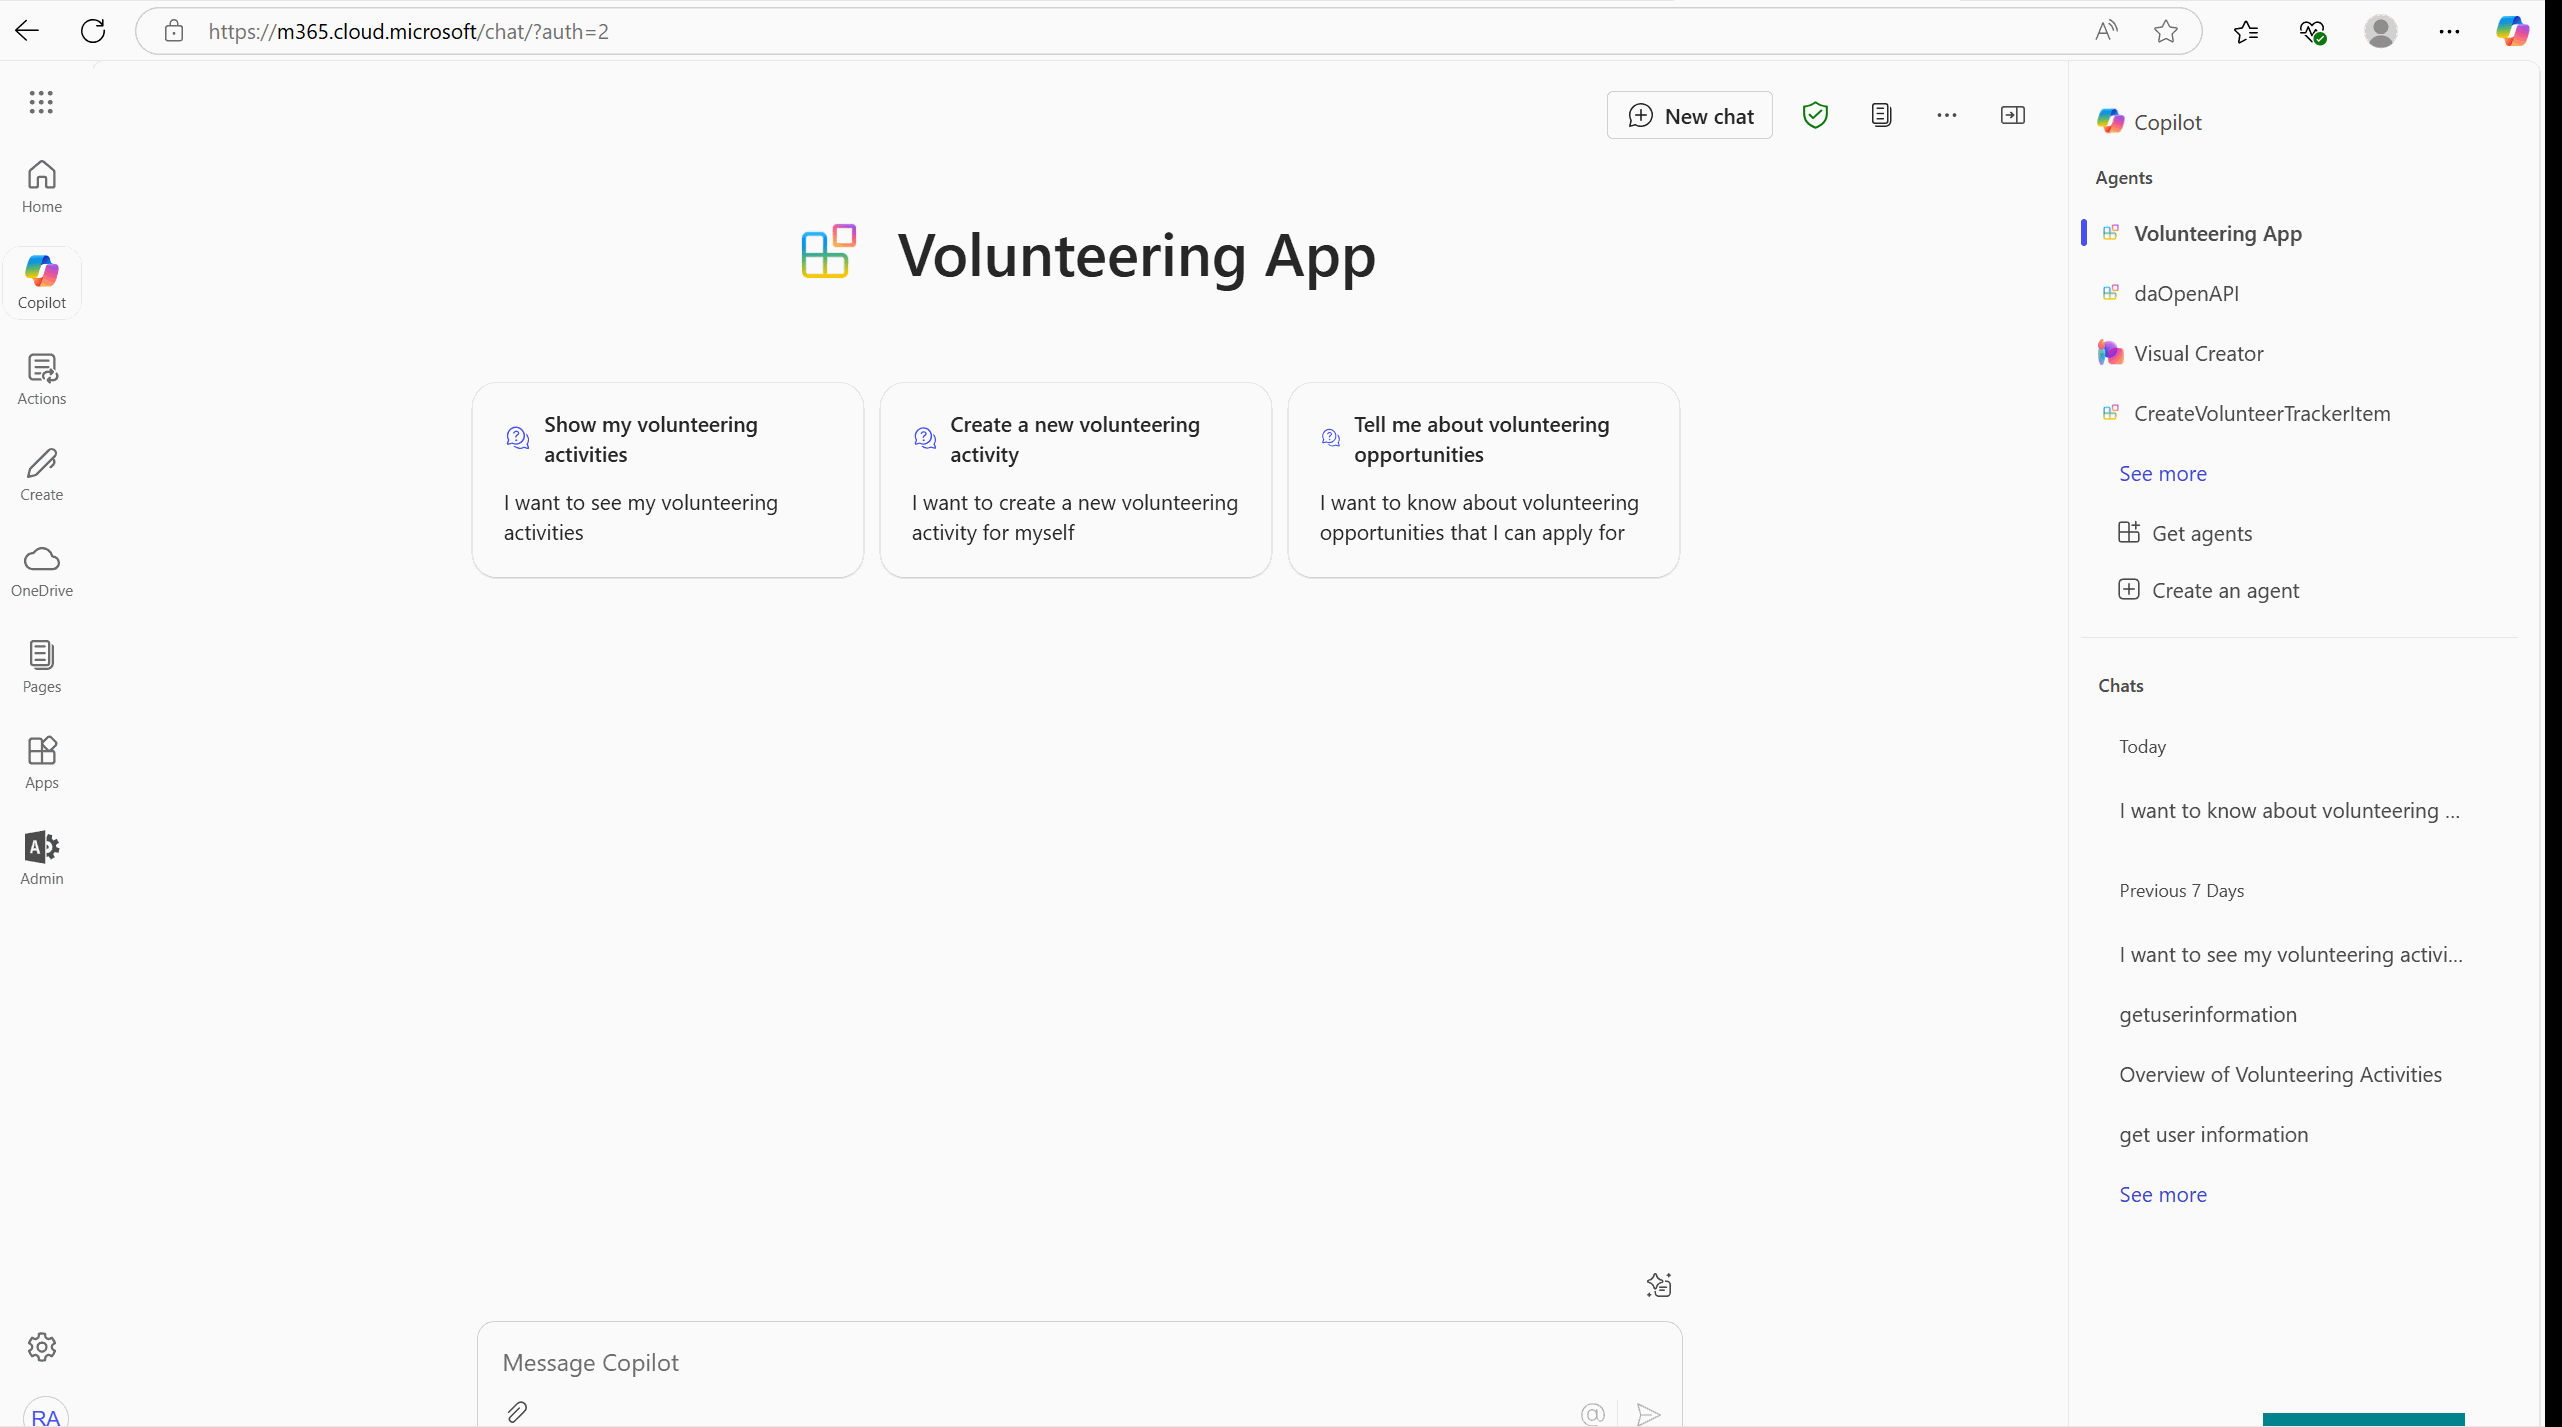2562x1427 pixels.
Task: Open the 'get user information' chat
Action: 2213,1135
